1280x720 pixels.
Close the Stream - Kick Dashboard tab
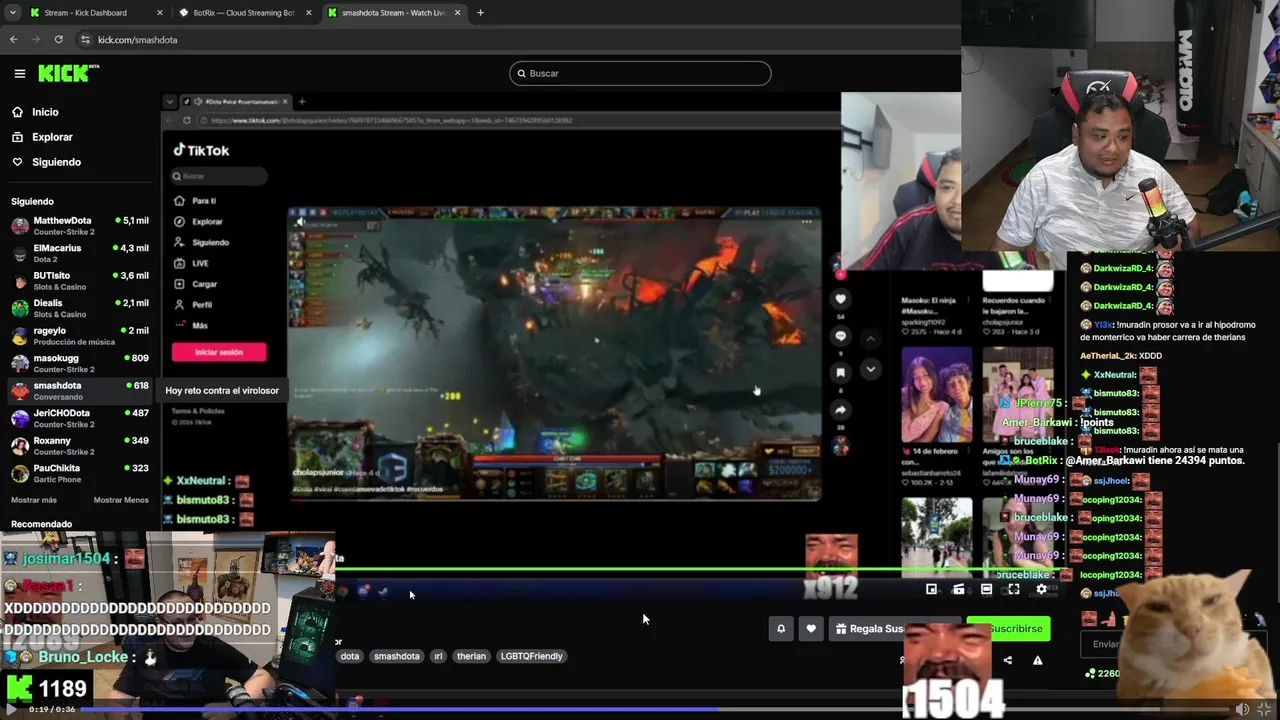click(x=160, y=13)
